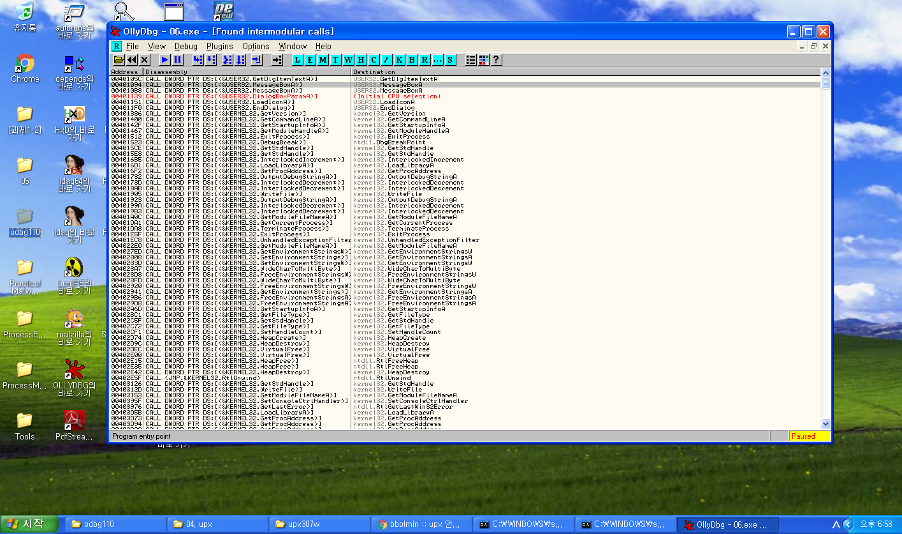The height and width of the screenshot is (534, 902).
Task: Open the File menu
Action: click(x=132, y=46)
